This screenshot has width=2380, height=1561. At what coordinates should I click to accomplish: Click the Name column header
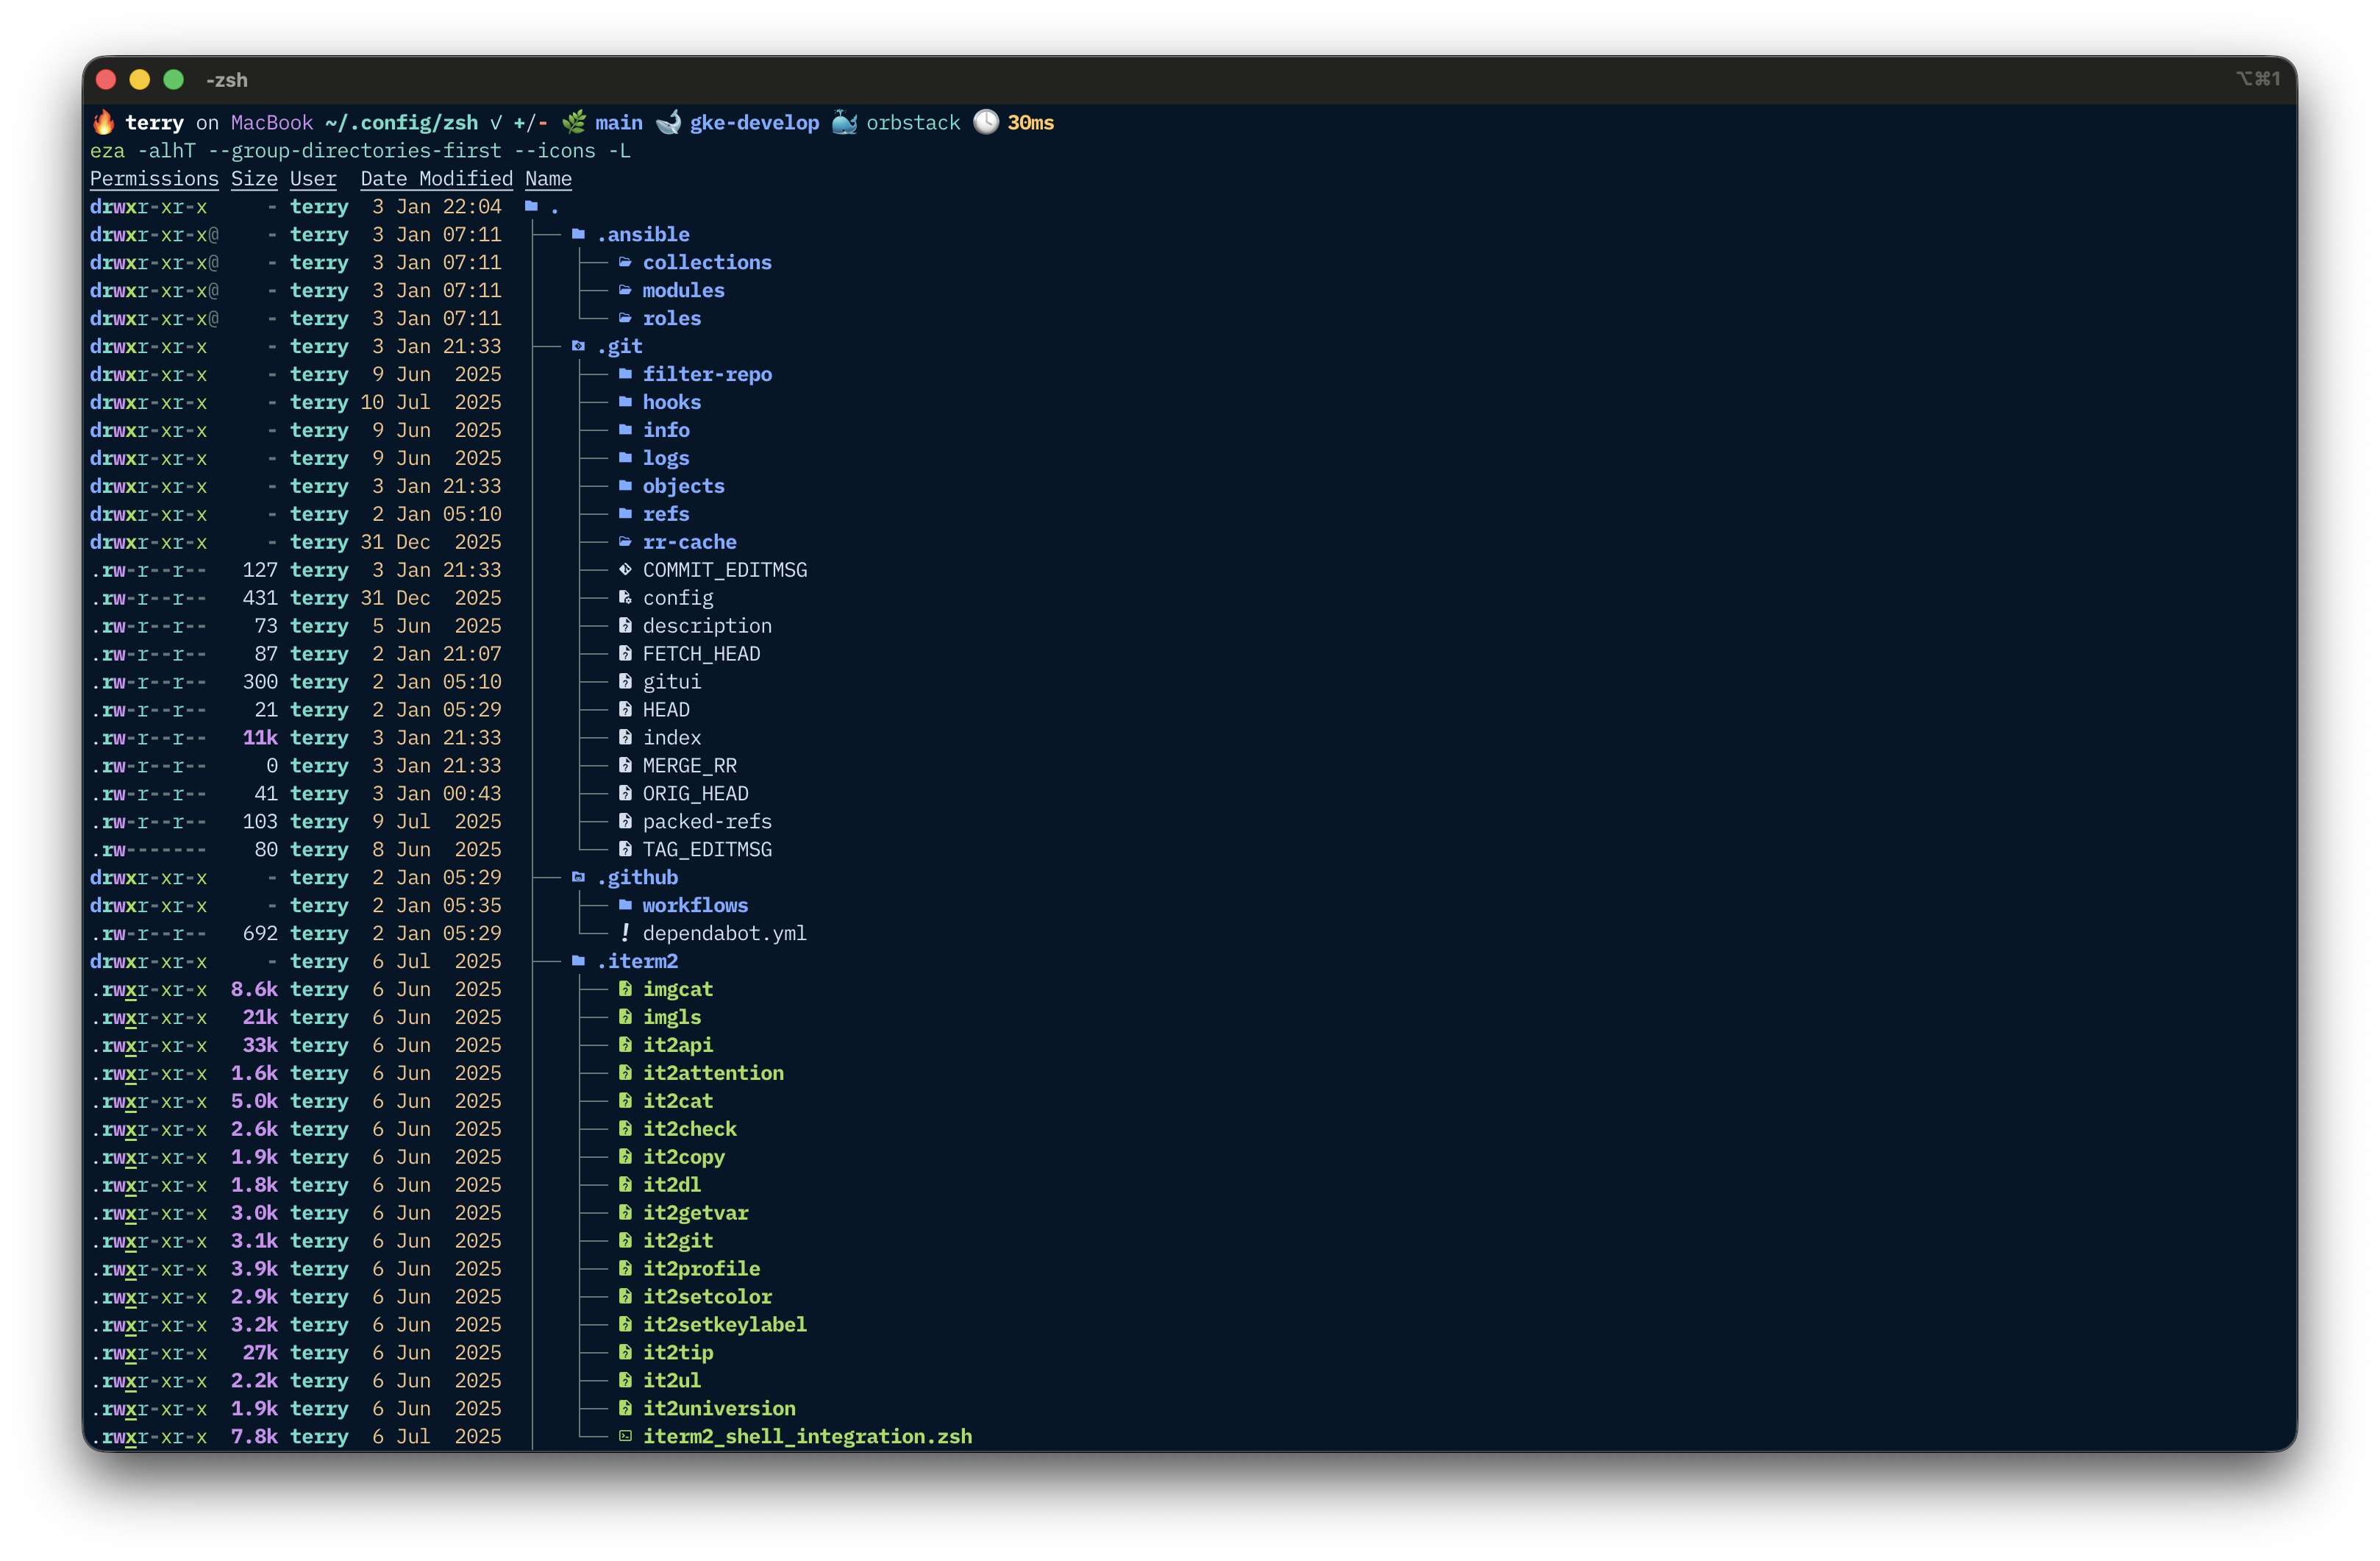[548, 179]
